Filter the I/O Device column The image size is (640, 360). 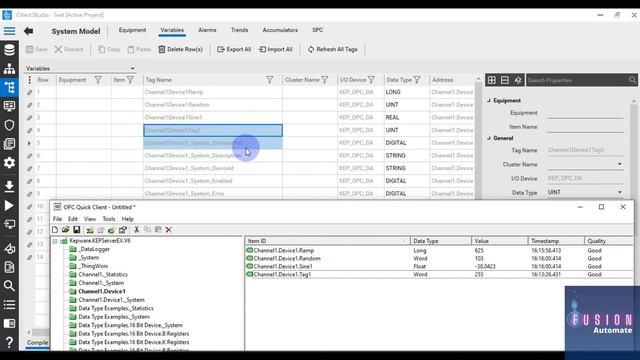coord(371,80)
